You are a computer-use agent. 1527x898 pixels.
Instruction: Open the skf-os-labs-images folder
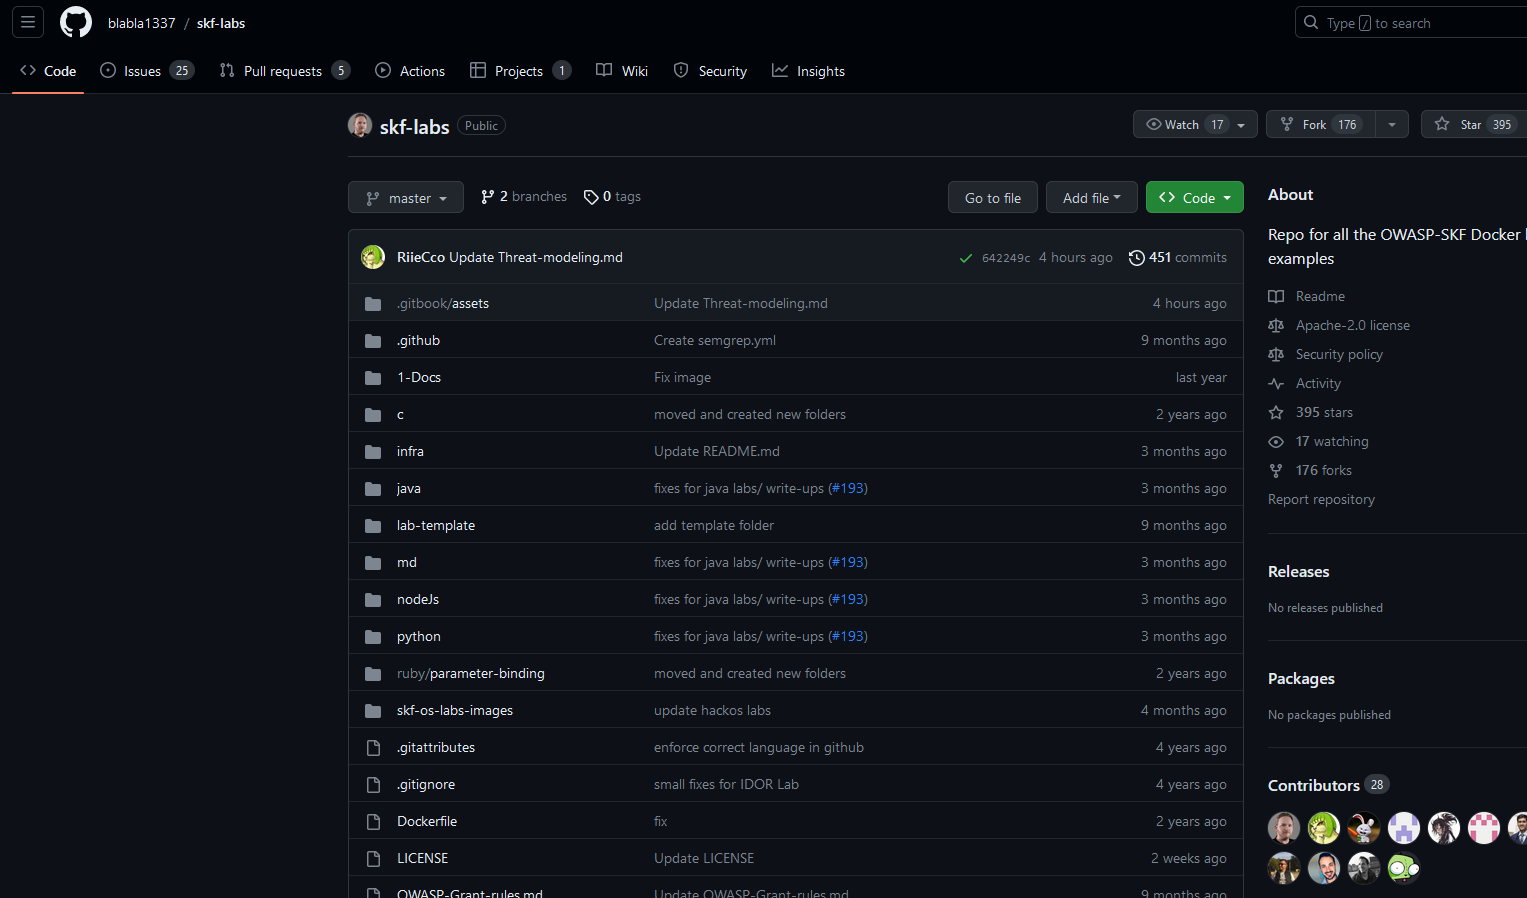(x=455, y=710)
